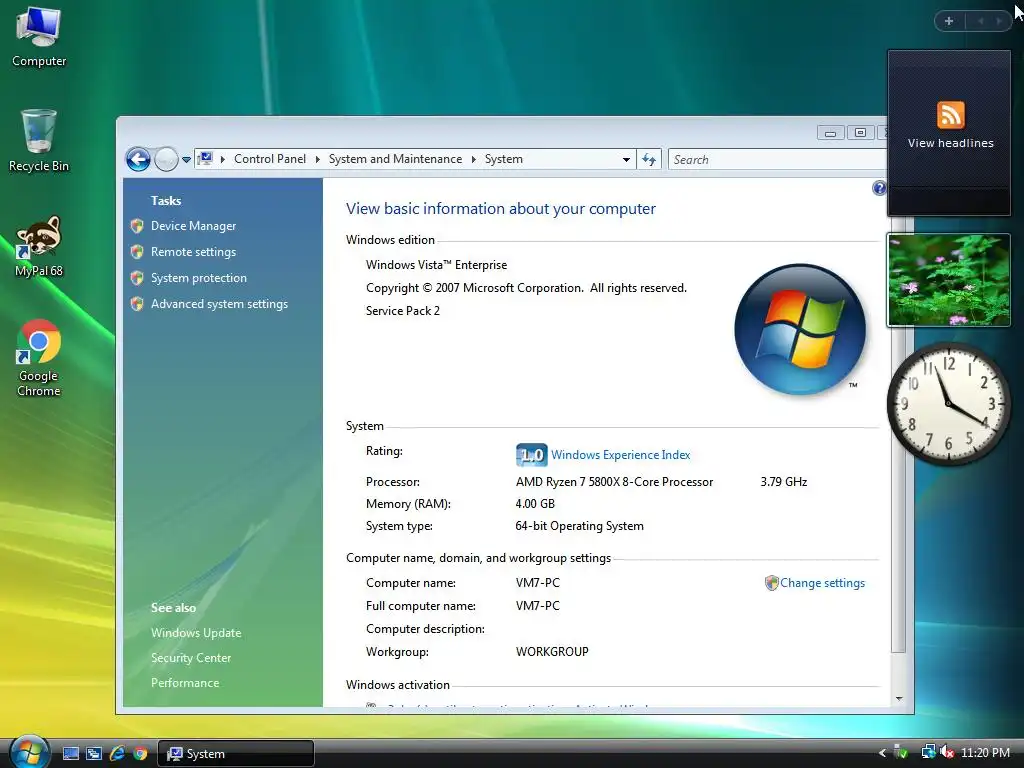Open the address bar history dropdown
Image resolution: width=1024 pixels, height=768 pixels.
tap(626, 159)
